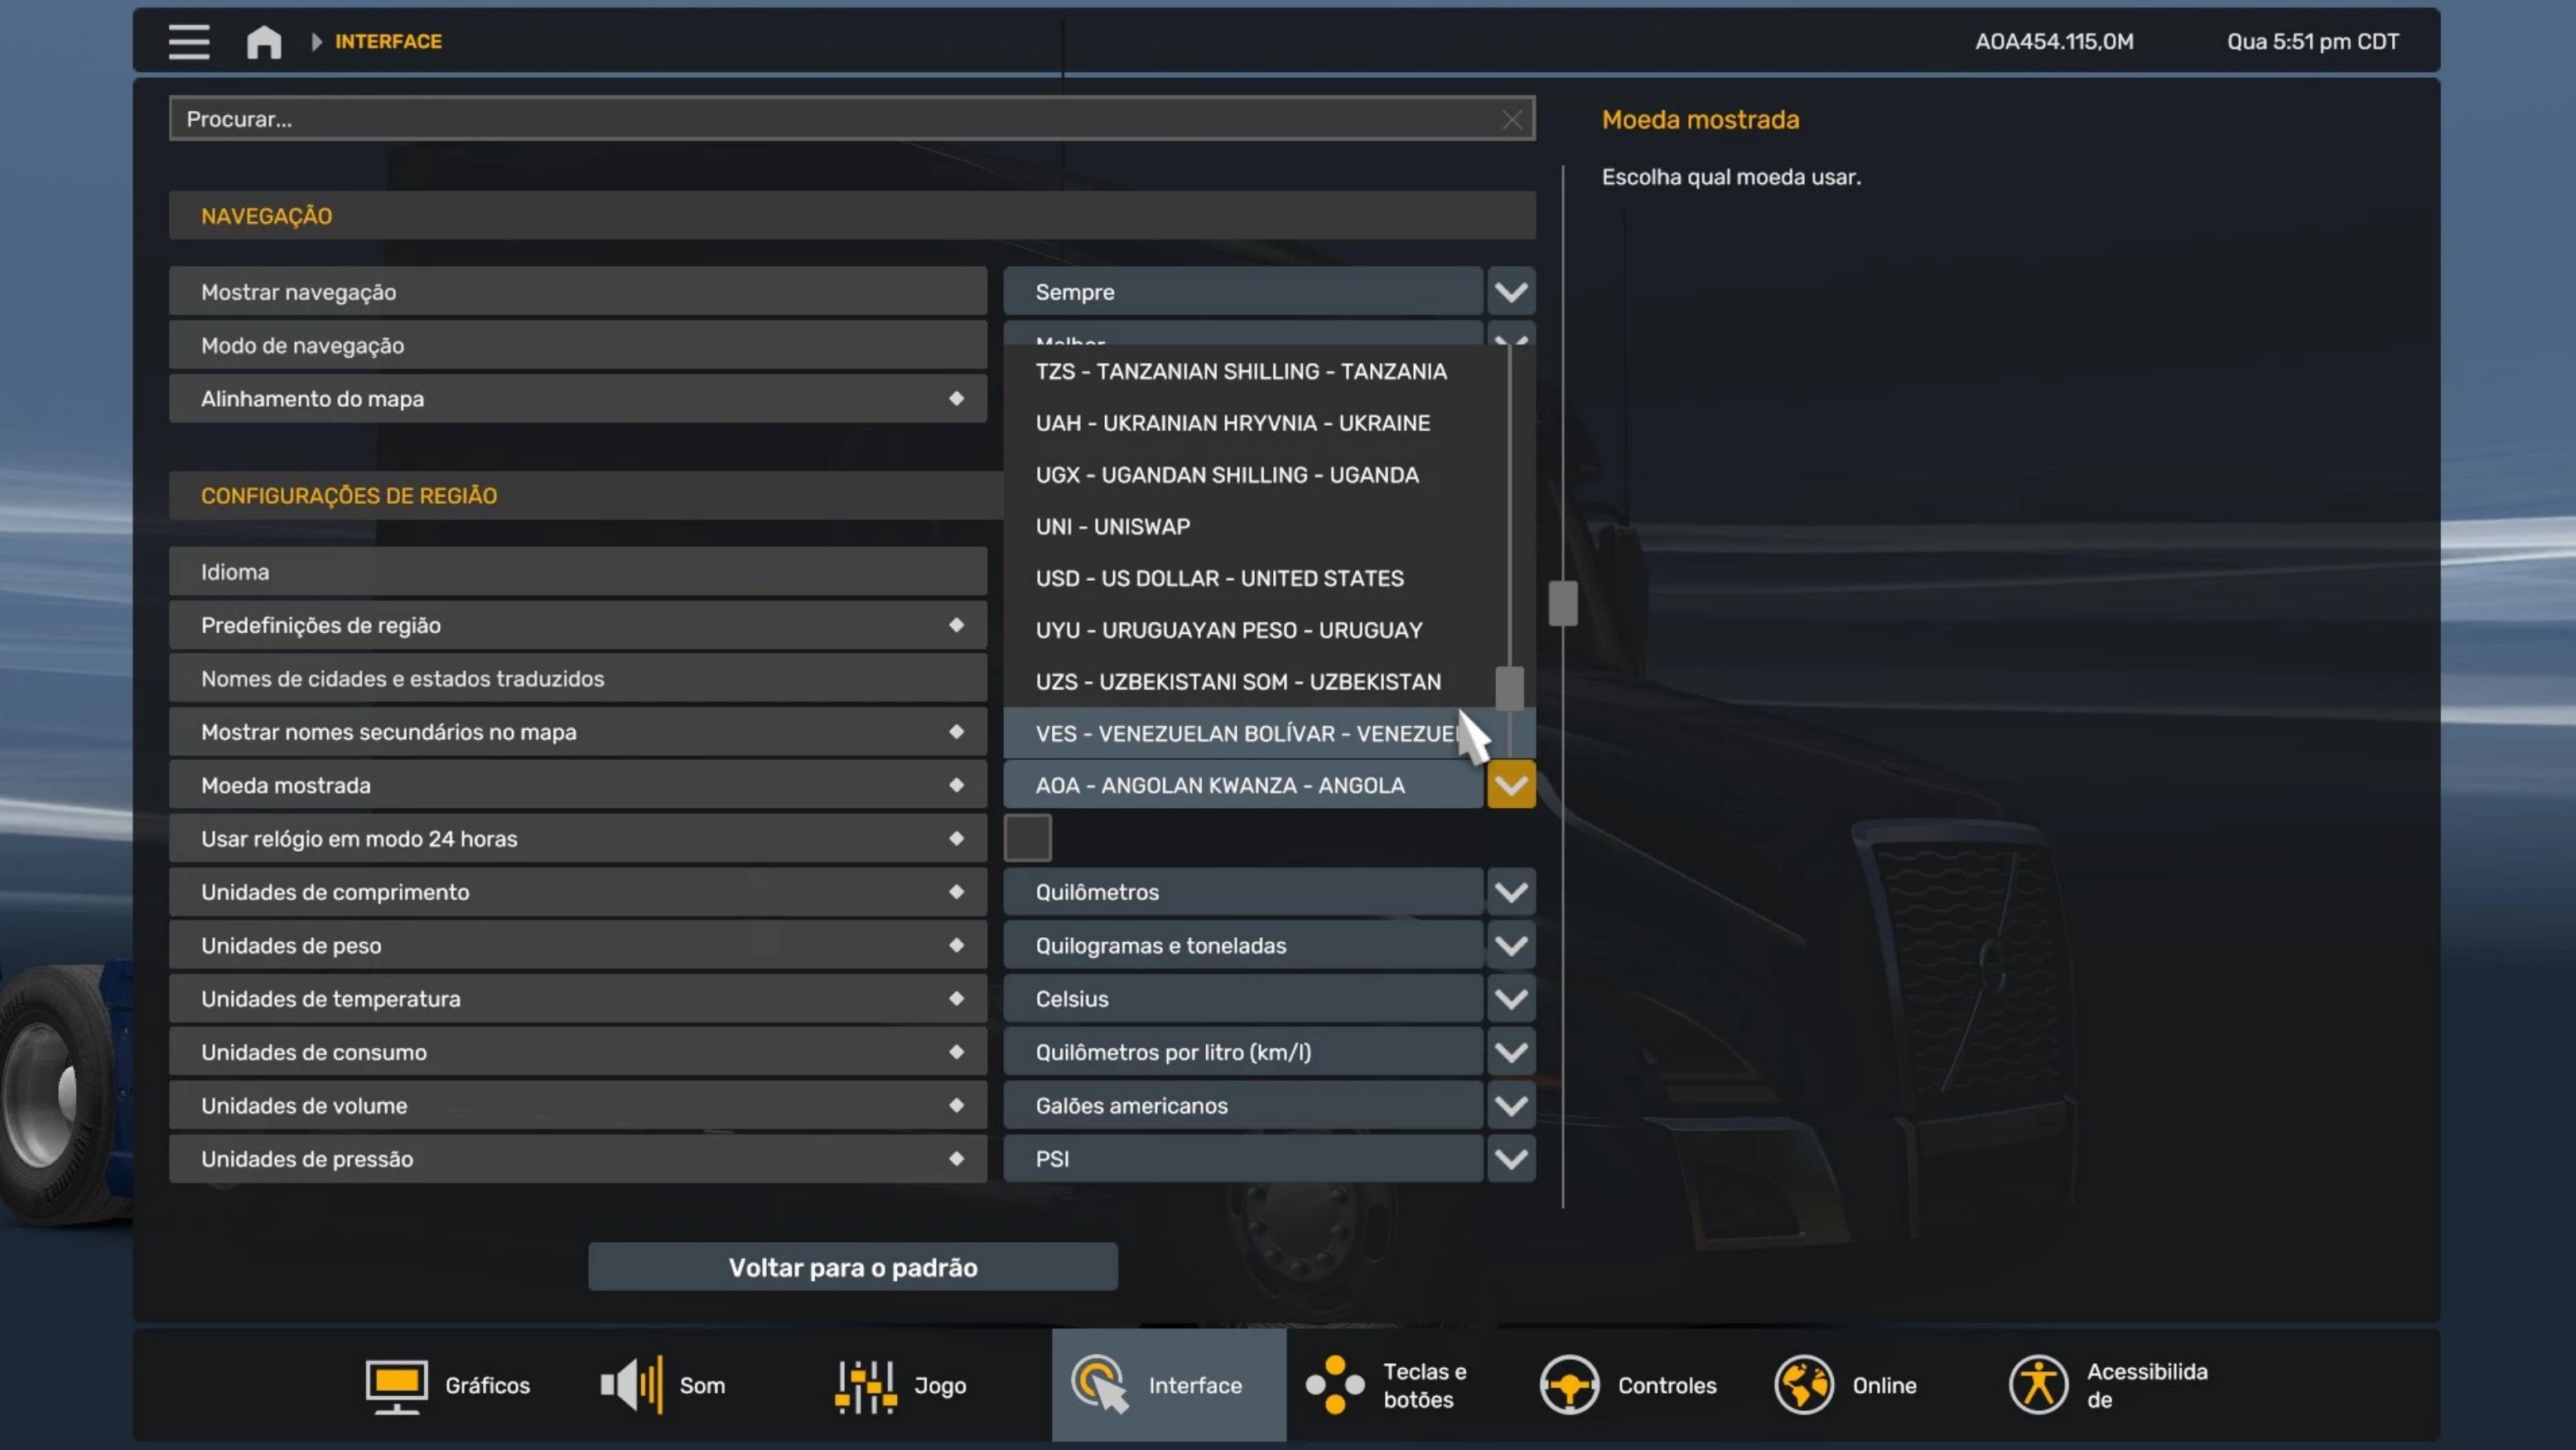Reset Moeda mostrada with diamond marker
The width and height of the screenshot is (2576, 1450).
coord(956,785)
